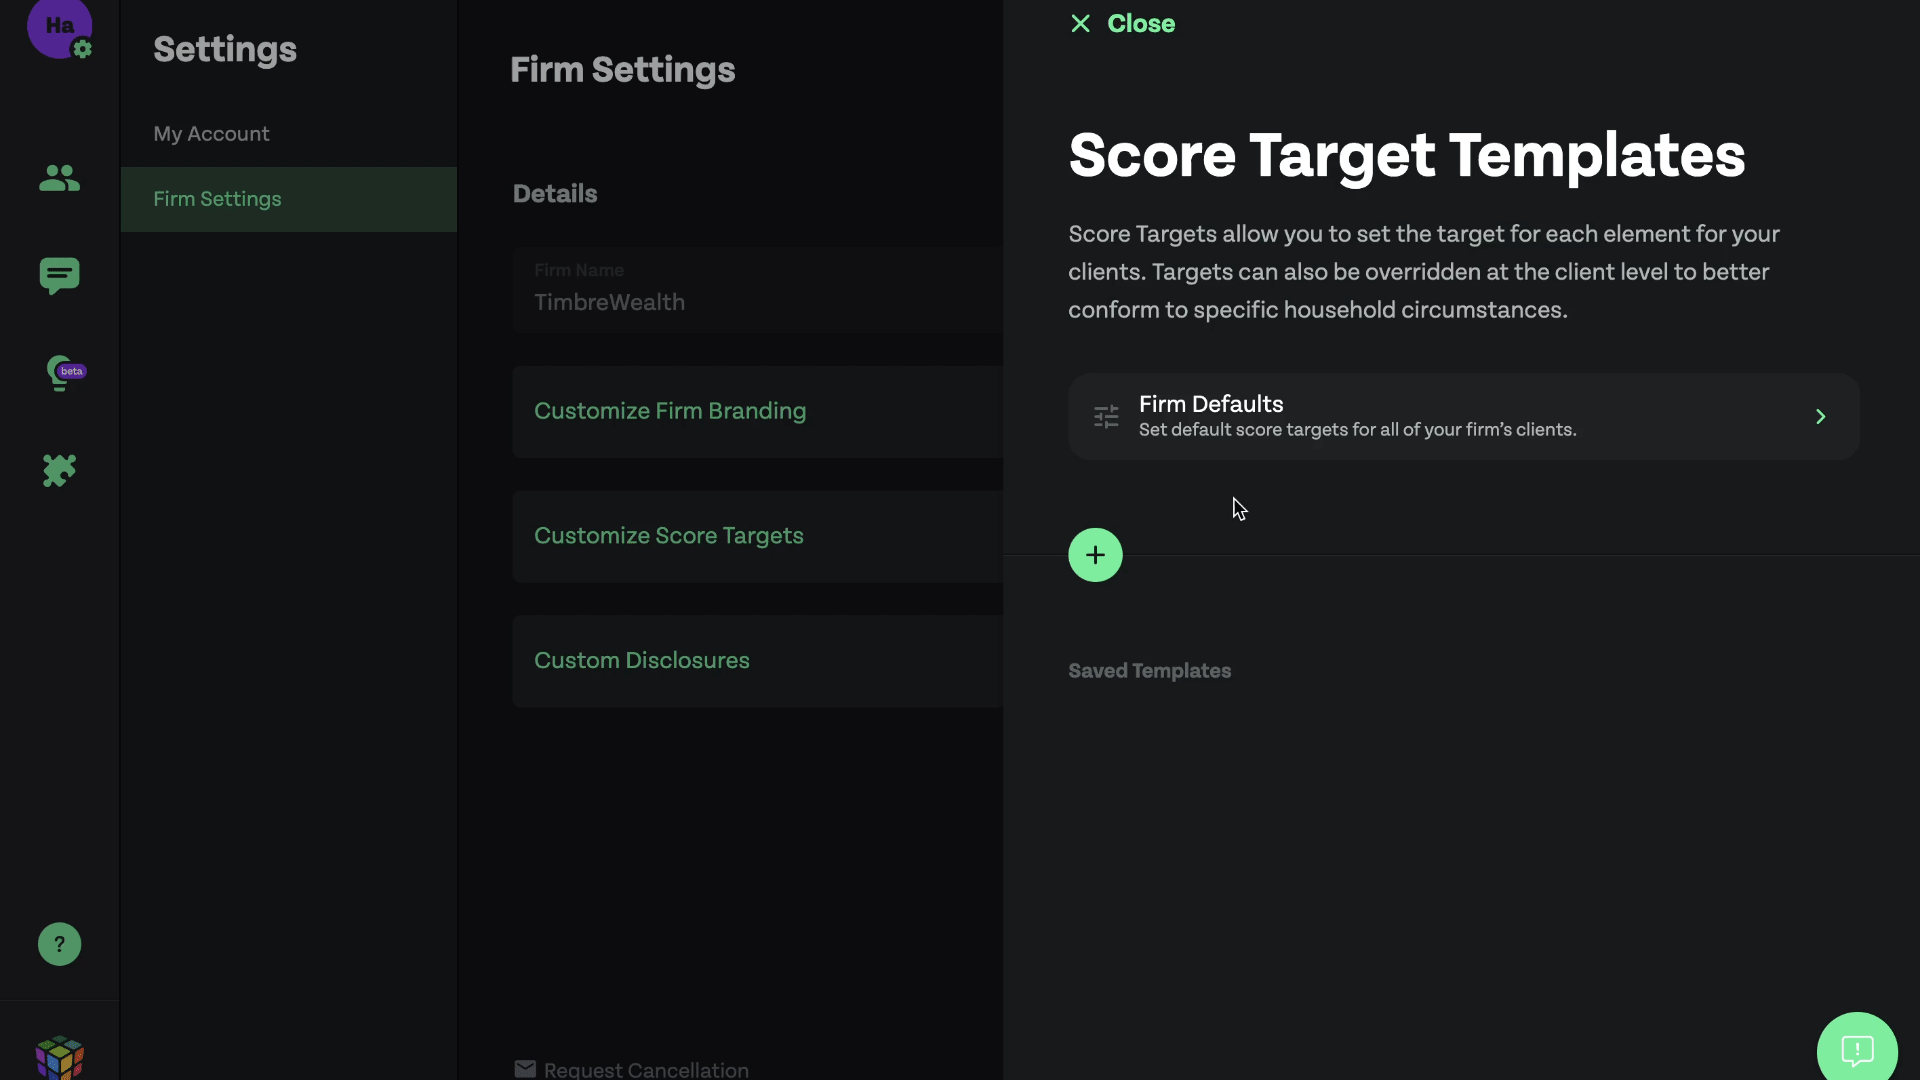Click the colorful cube logo icon

pyautogui.click(x=59, y=1057)
